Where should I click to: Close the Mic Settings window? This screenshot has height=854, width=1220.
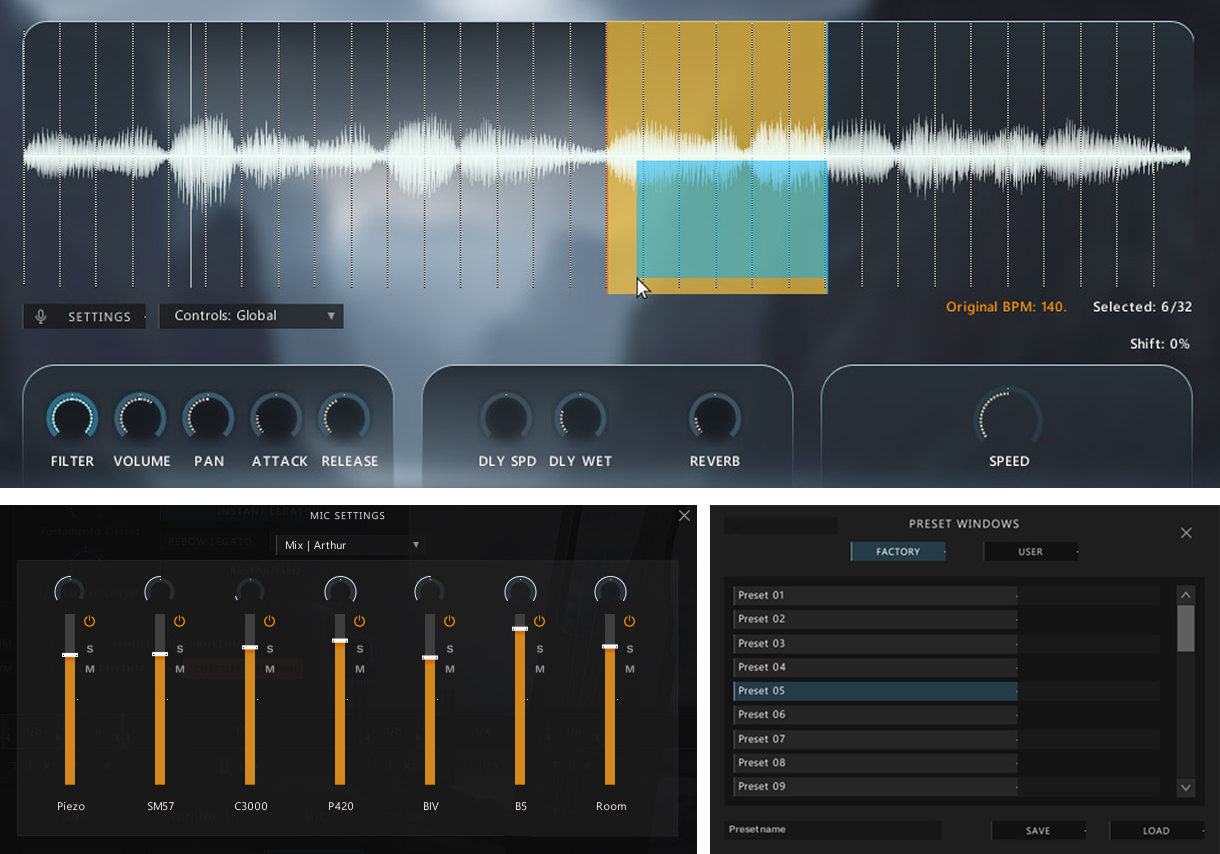click(684, 516)
